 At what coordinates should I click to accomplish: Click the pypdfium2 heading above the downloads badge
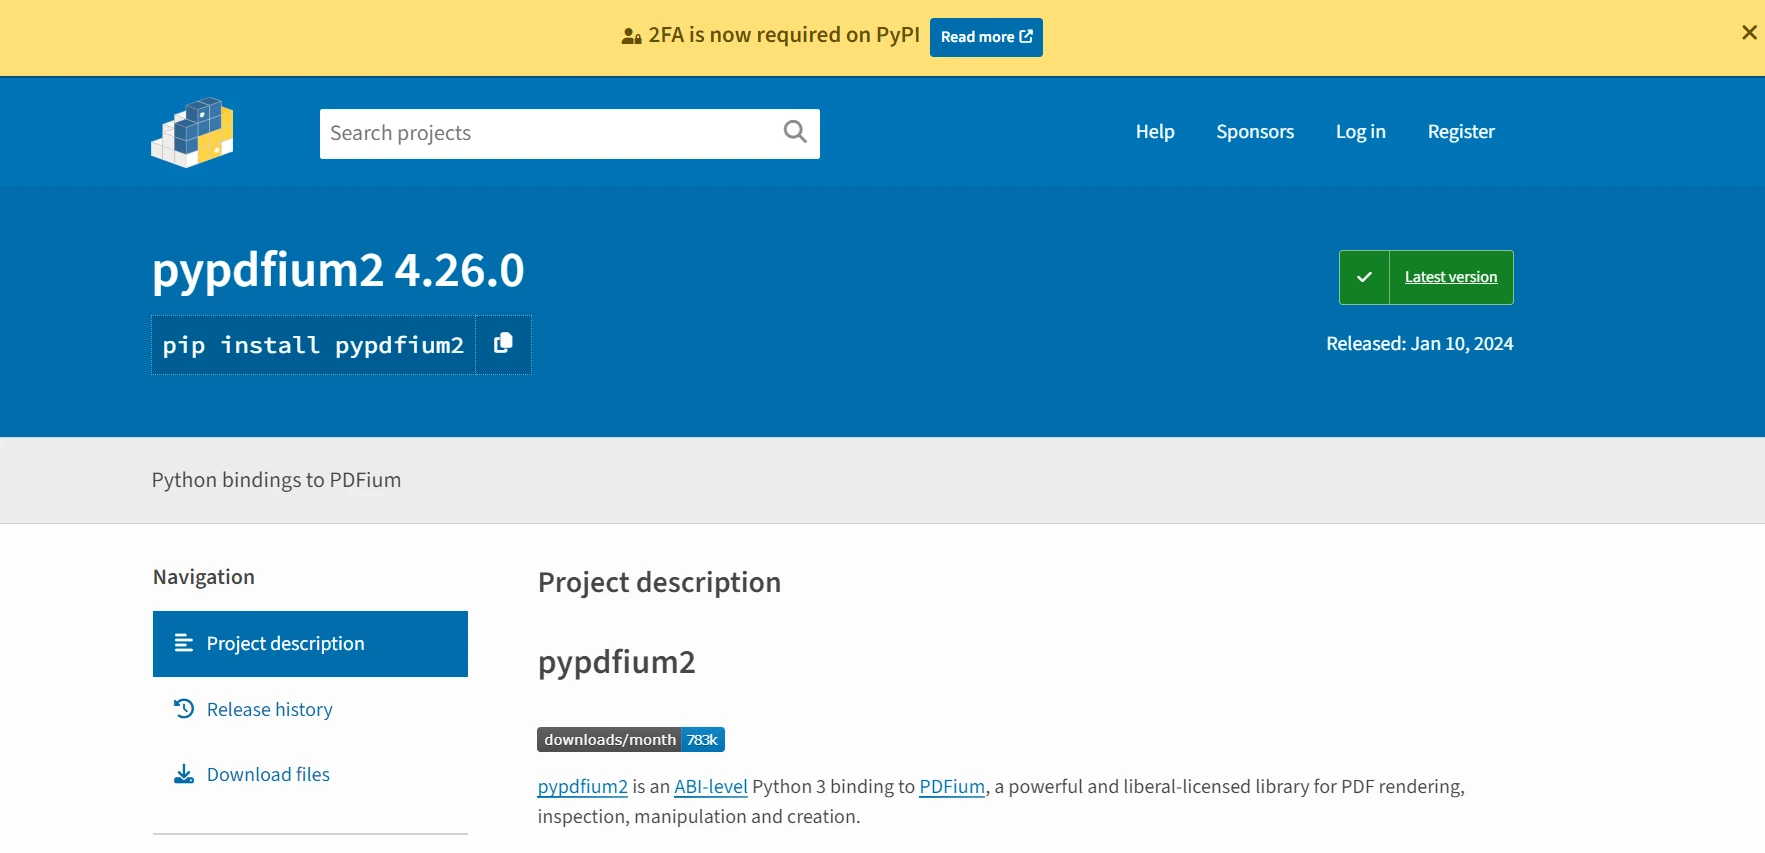(x=616, y=662)
